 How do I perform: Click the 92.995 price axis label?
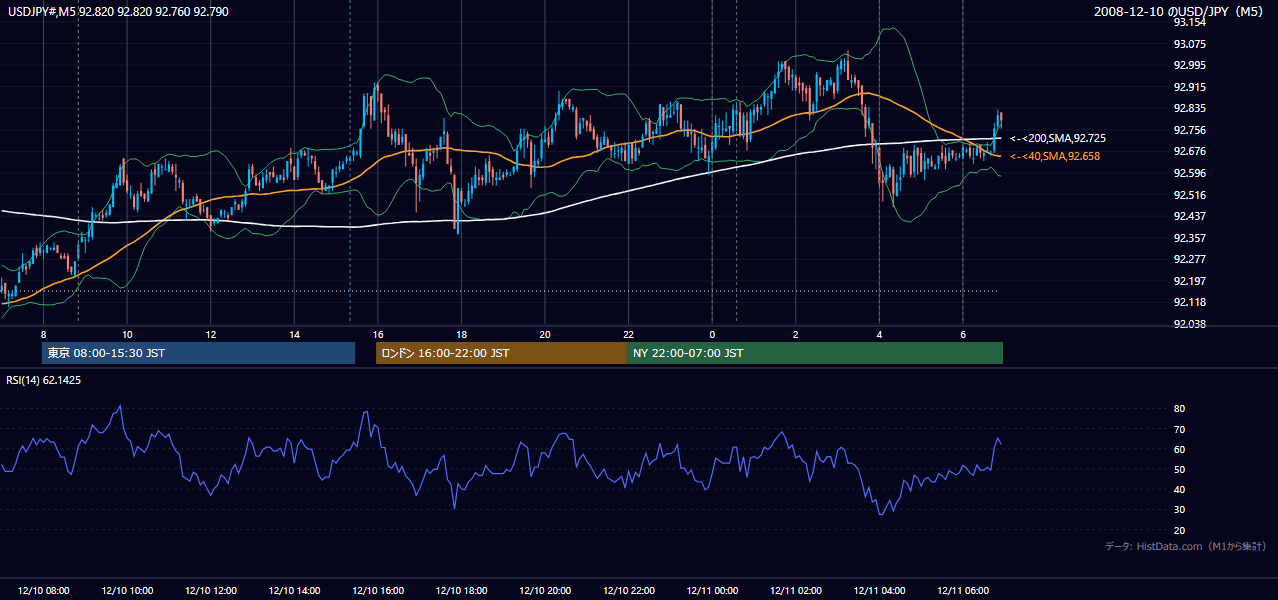point(1189,65)
